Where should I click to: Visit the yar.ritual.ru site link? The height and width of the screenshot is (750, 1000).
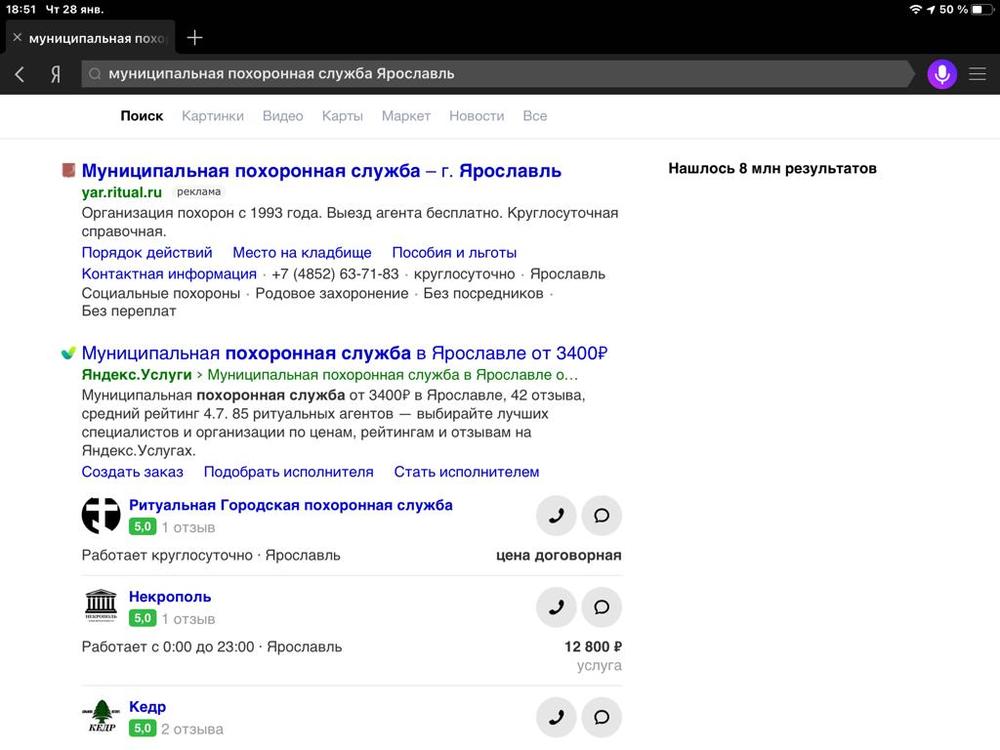(x=122, y=192)
